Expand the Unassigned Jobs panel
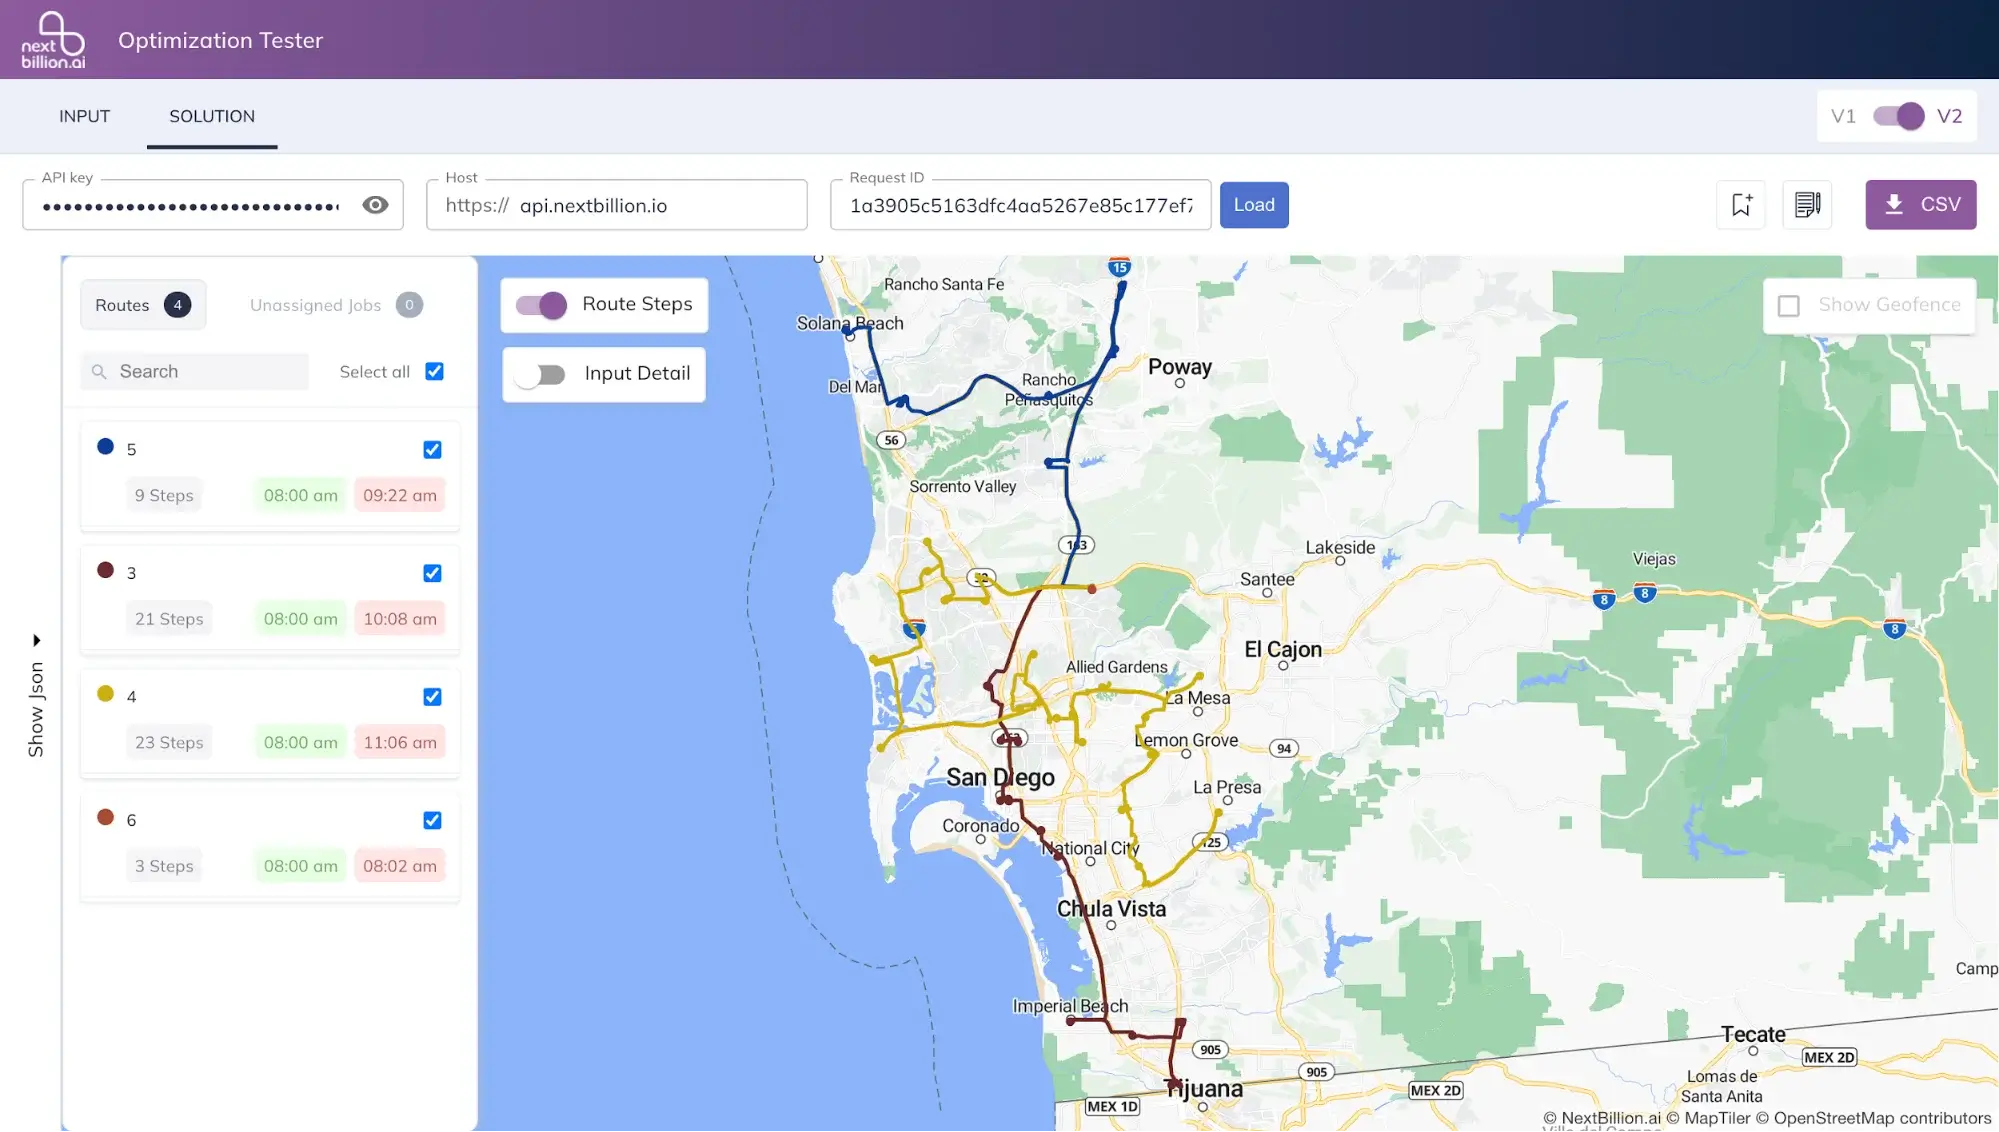 point(332,305)
